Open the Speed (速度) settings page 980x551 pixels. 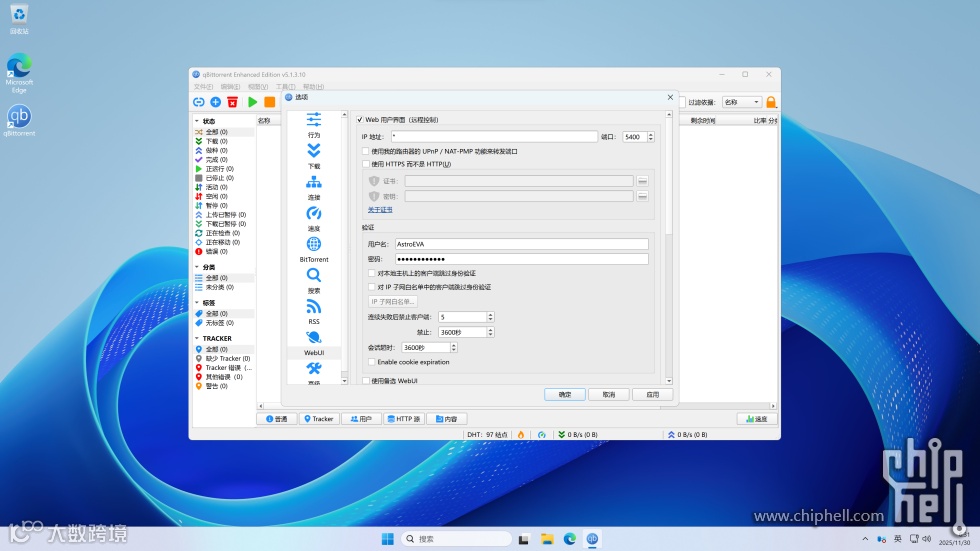coord(314,214)
